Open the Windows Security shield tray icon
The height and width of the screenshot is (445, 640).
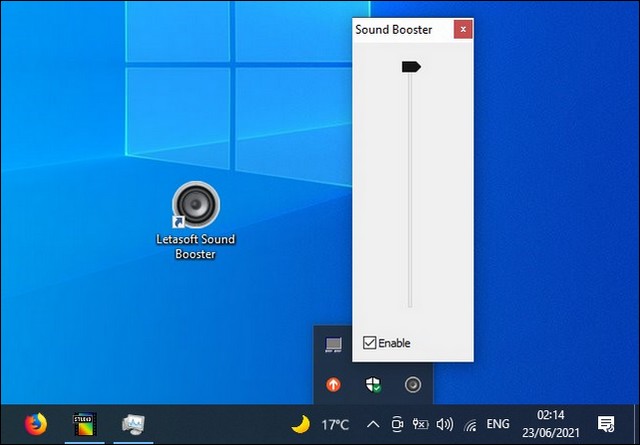pyautogui.click(x=373, y=385)
